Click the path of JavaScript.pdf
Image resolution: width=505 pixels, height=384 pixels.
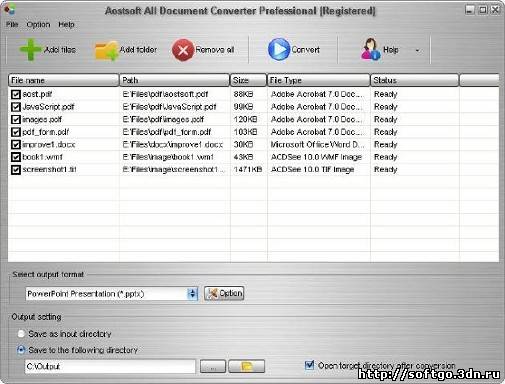point(169,107)
